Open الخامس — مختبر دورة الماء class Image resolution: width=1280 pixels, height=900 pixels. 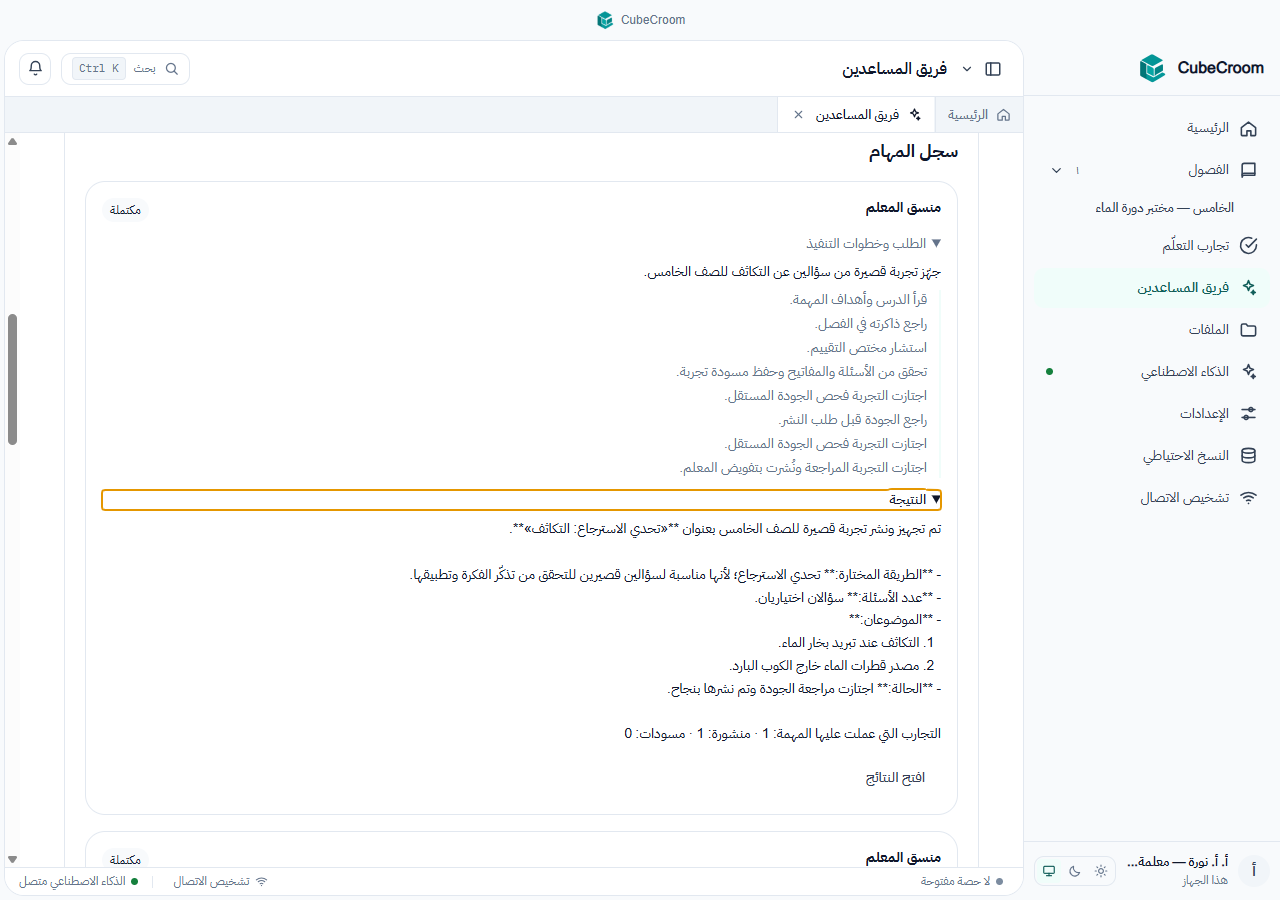point(1163,208)
